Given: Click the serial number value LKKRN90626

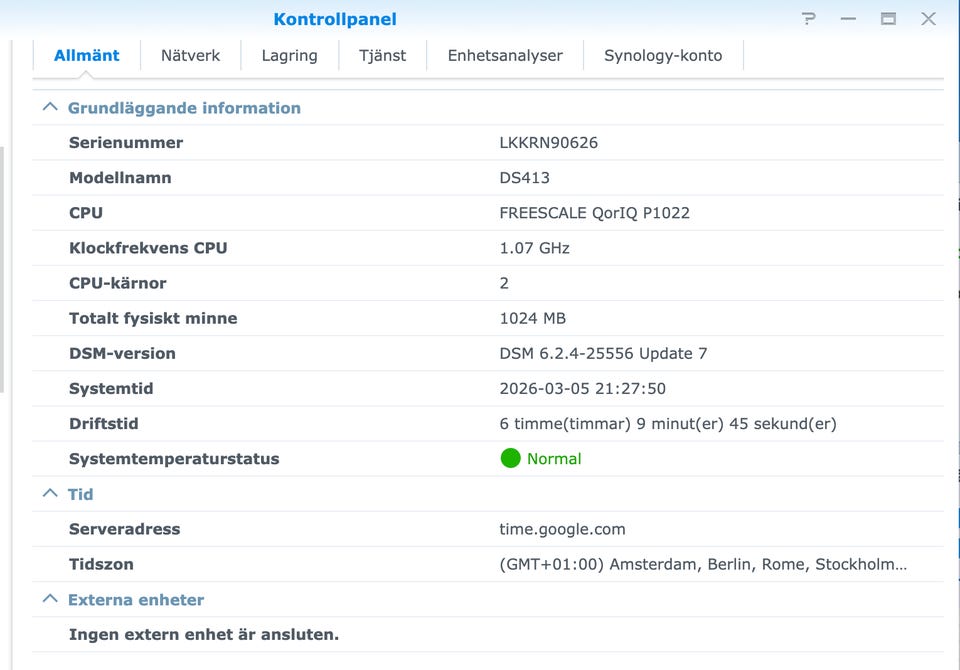Looking at the screenshot, I should (x=548, y=143).
